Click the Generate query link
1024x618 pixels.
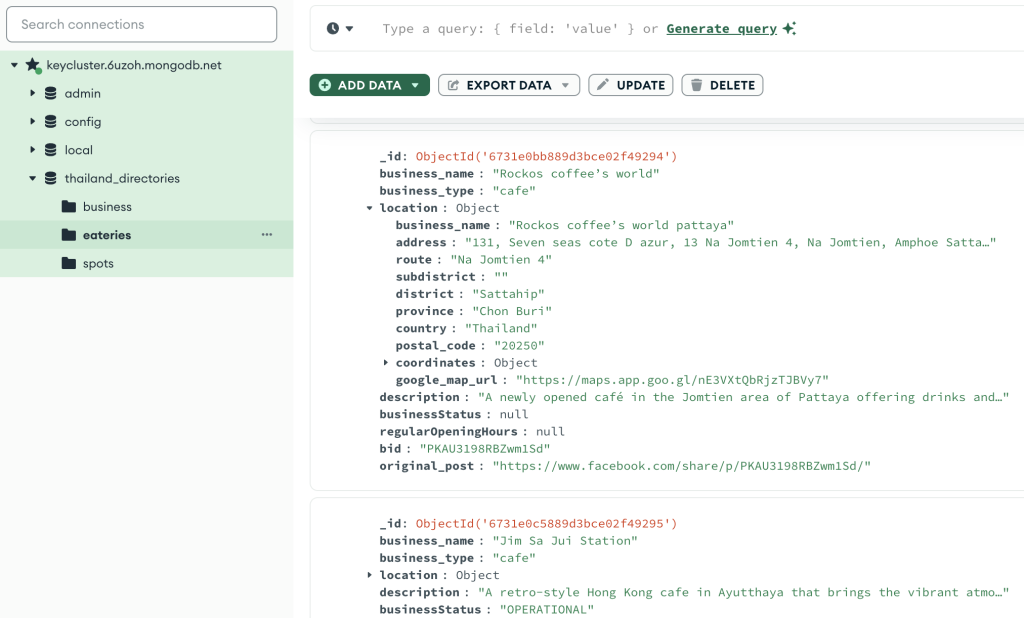point(722,29)
